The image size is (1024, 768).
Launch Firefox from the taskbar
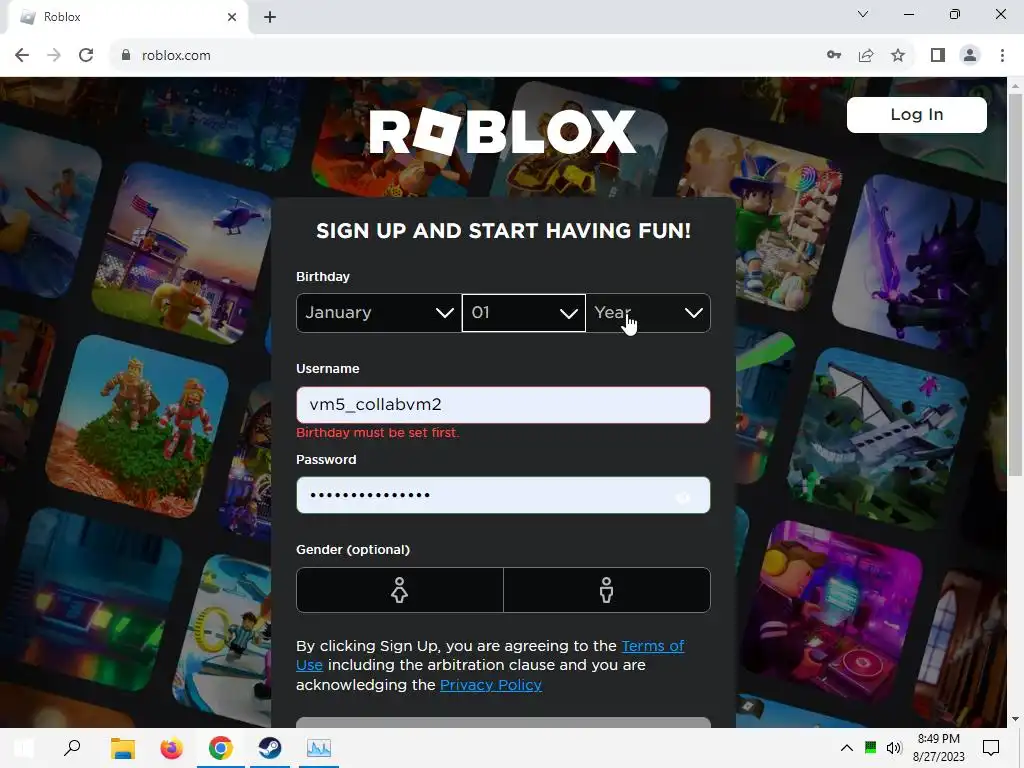(172, 748)
